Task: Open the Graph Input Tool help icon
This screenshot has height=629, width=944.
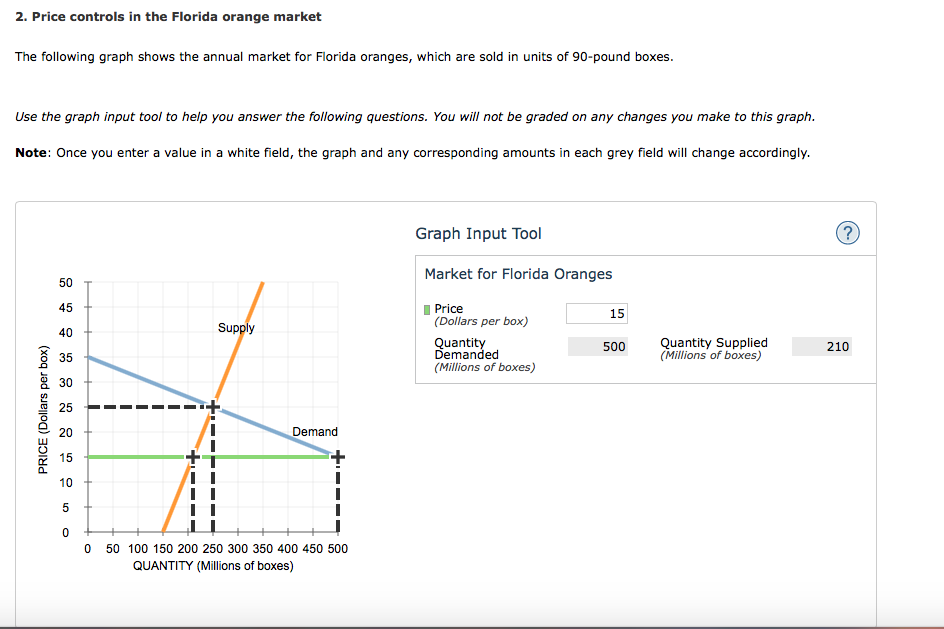Action: click(847, 232)
